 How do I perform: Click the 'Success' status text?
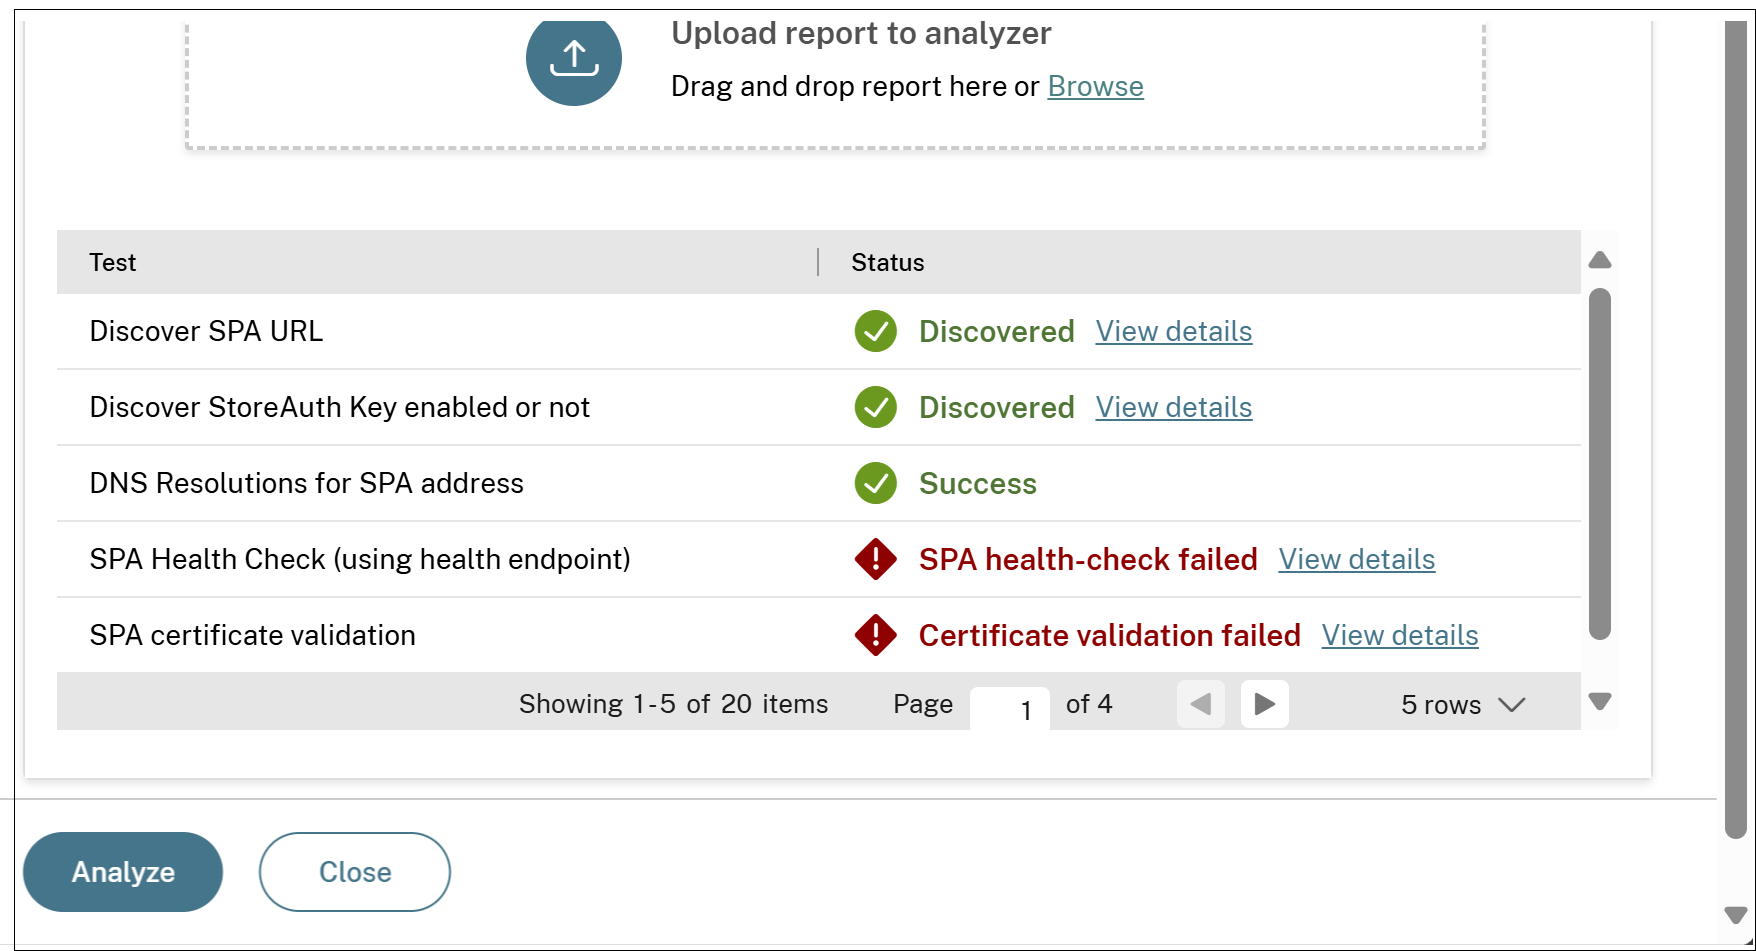pos(978,483)
